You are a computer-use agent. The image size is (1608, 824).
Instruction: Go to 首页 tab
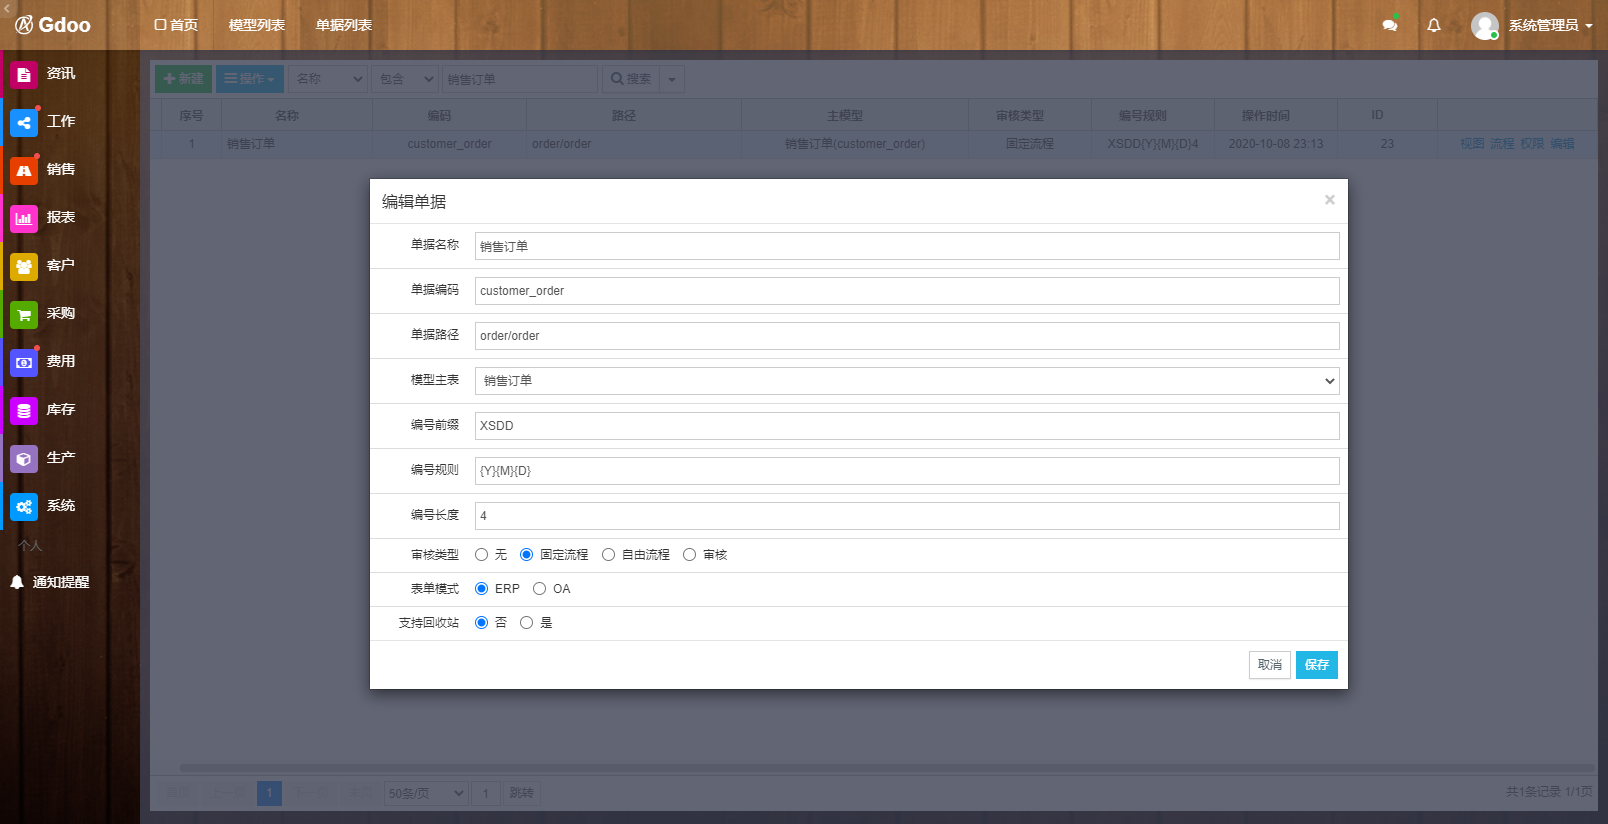click(176, 25)
